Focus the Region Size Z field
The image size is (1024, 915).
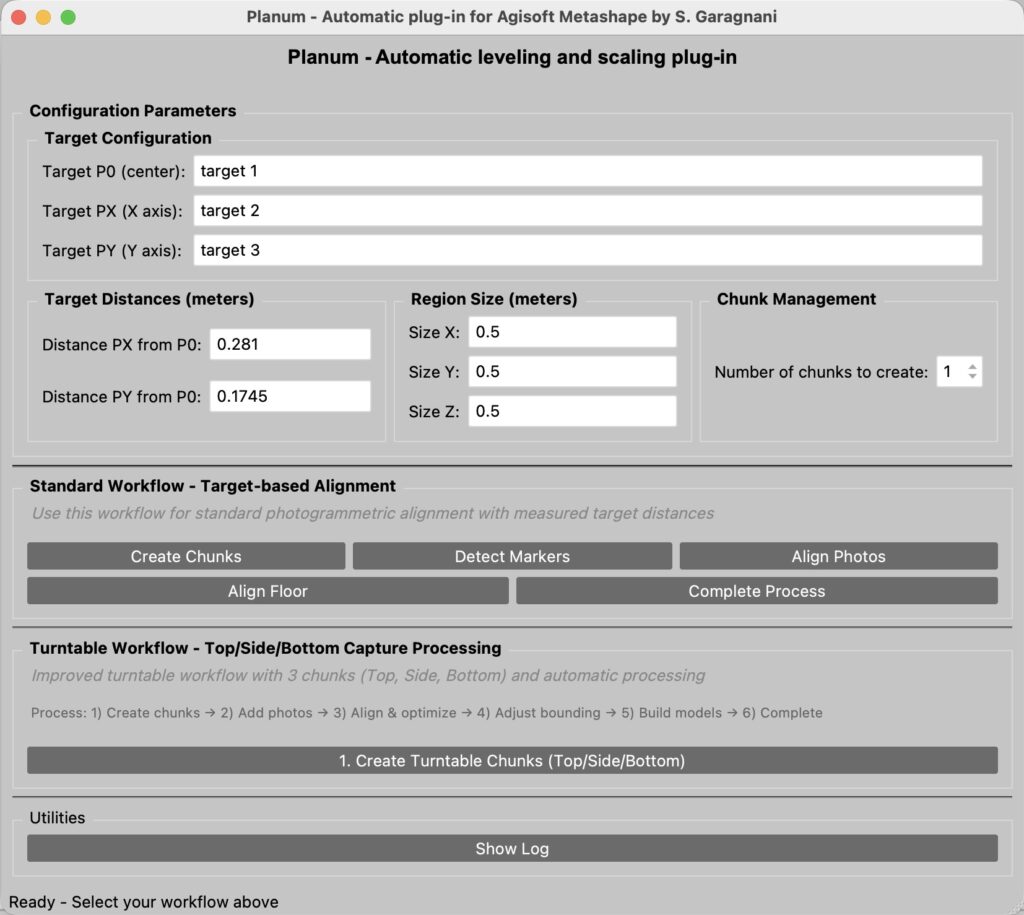(x=572, y=411)
